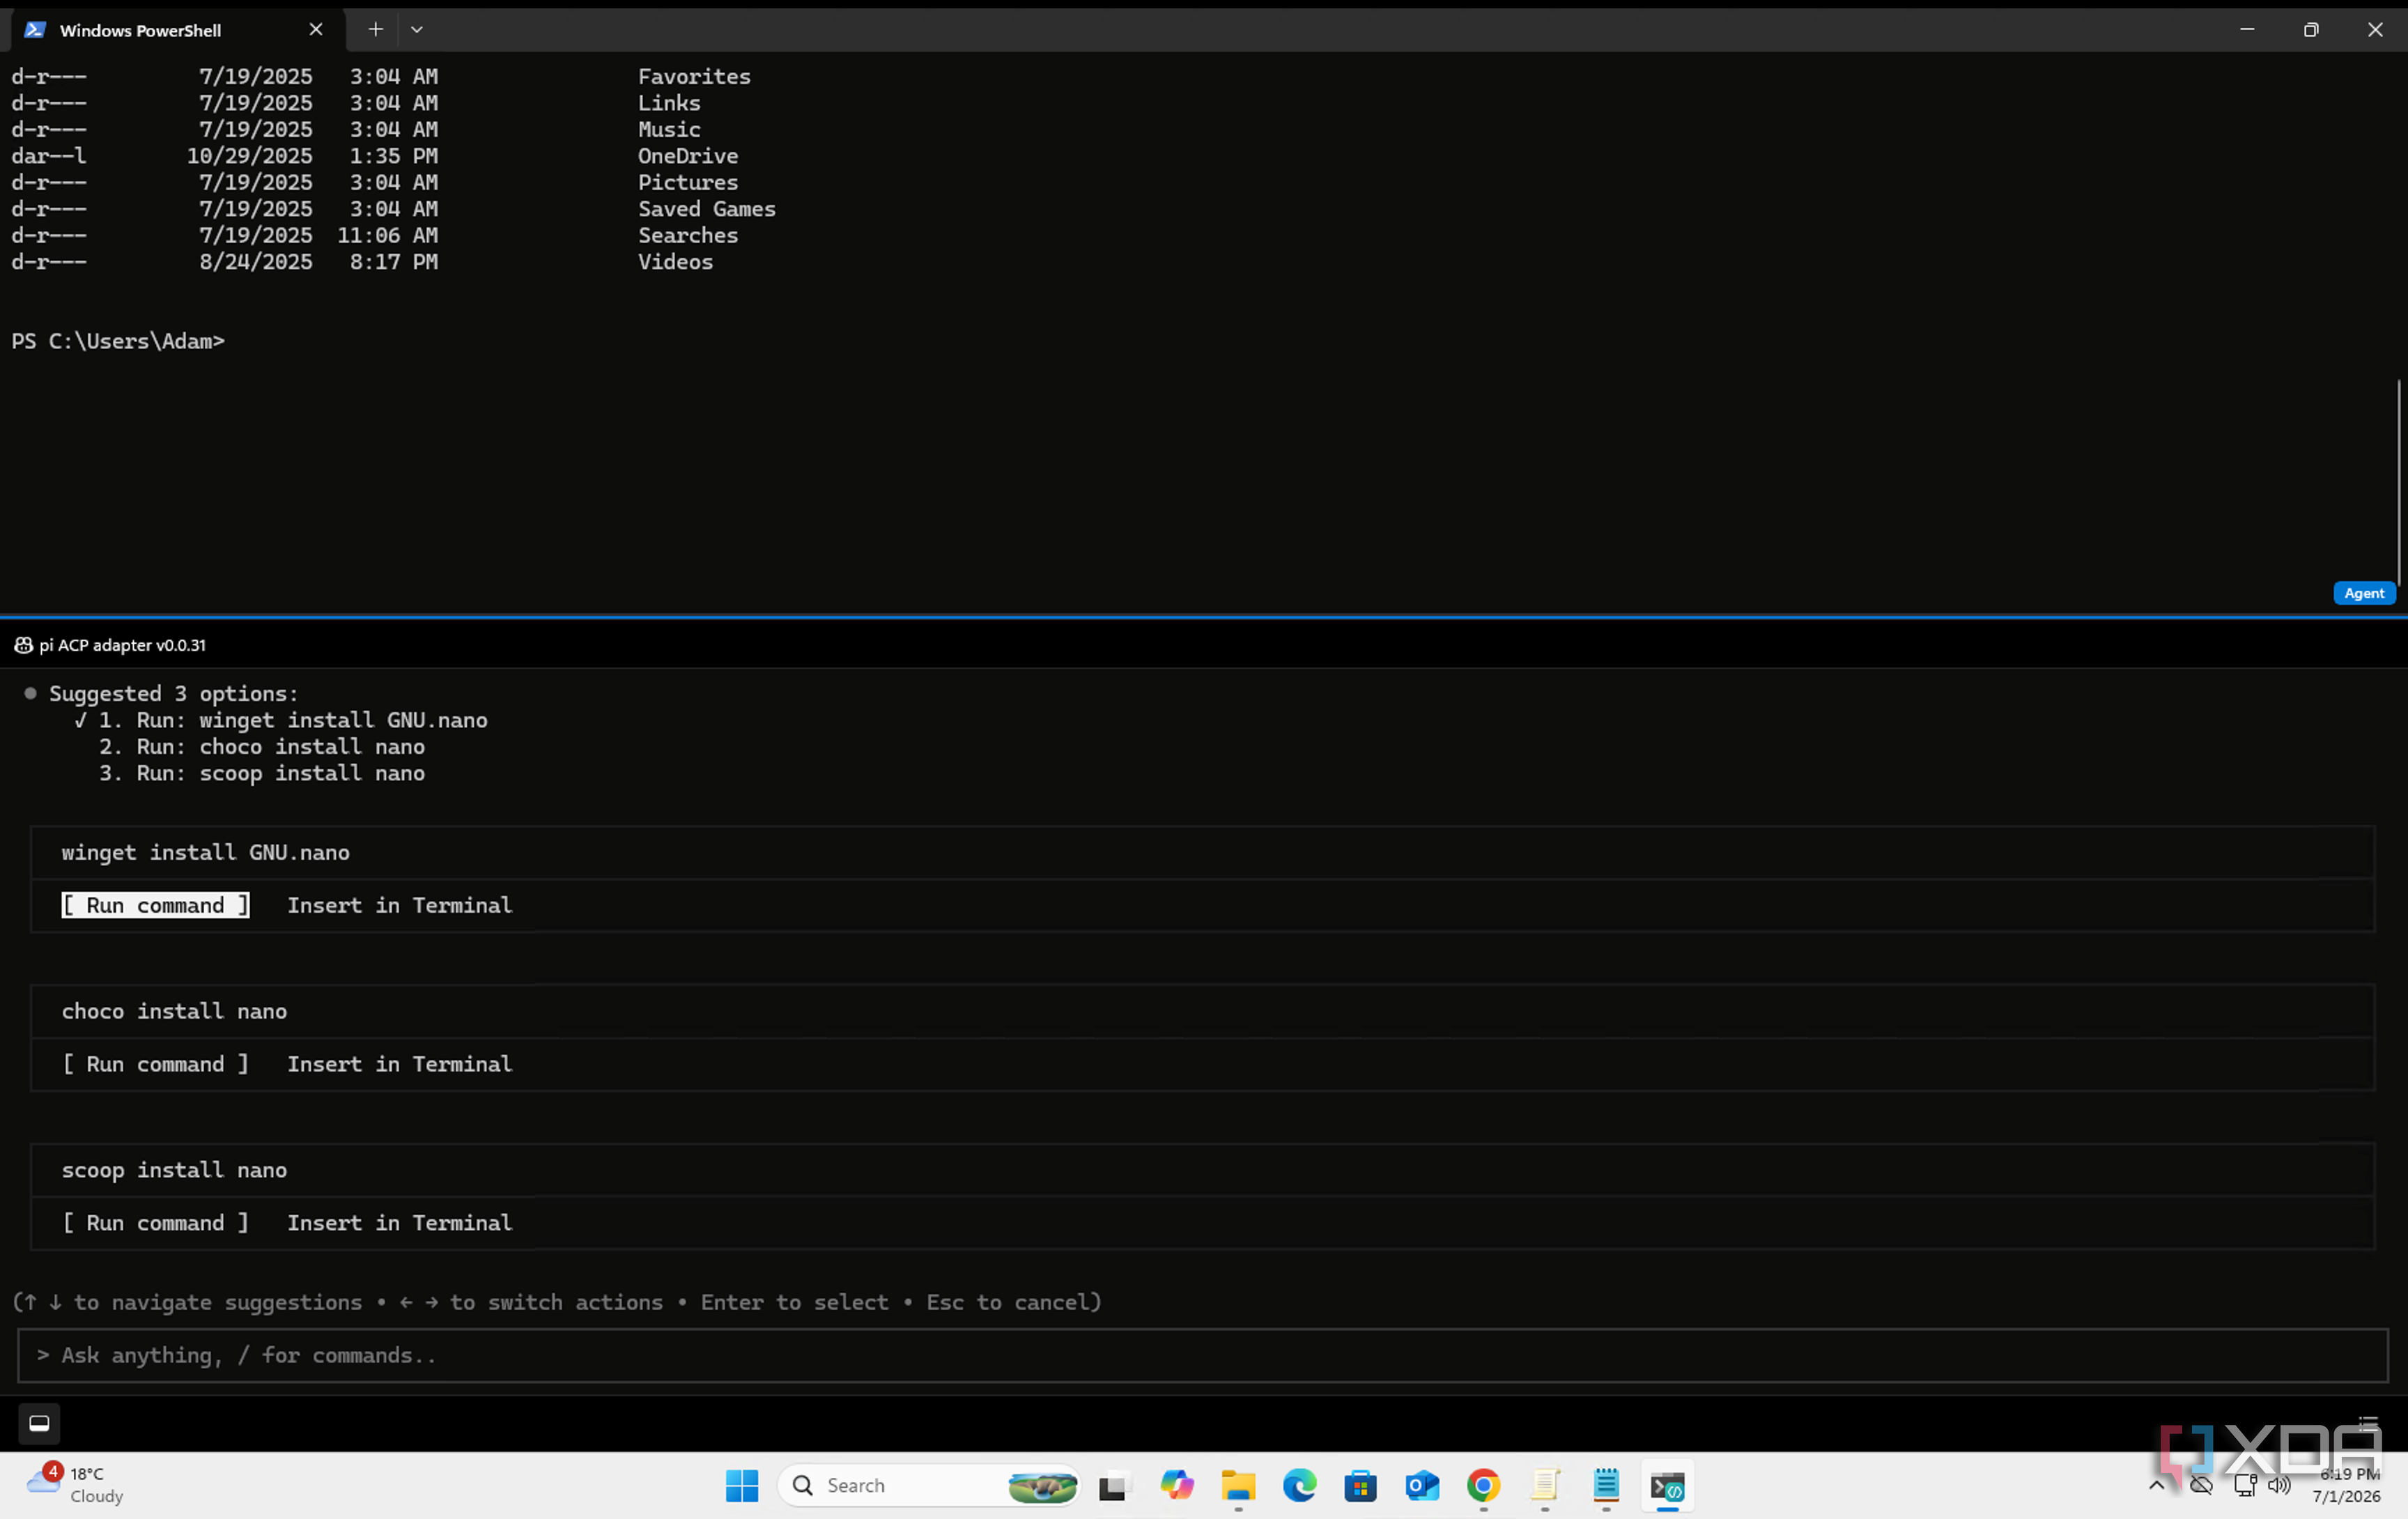Open Google Chrome from the taskbar
Image resolution: width=2408 pixels, height=1519 pixels.
[1484, 1486]
